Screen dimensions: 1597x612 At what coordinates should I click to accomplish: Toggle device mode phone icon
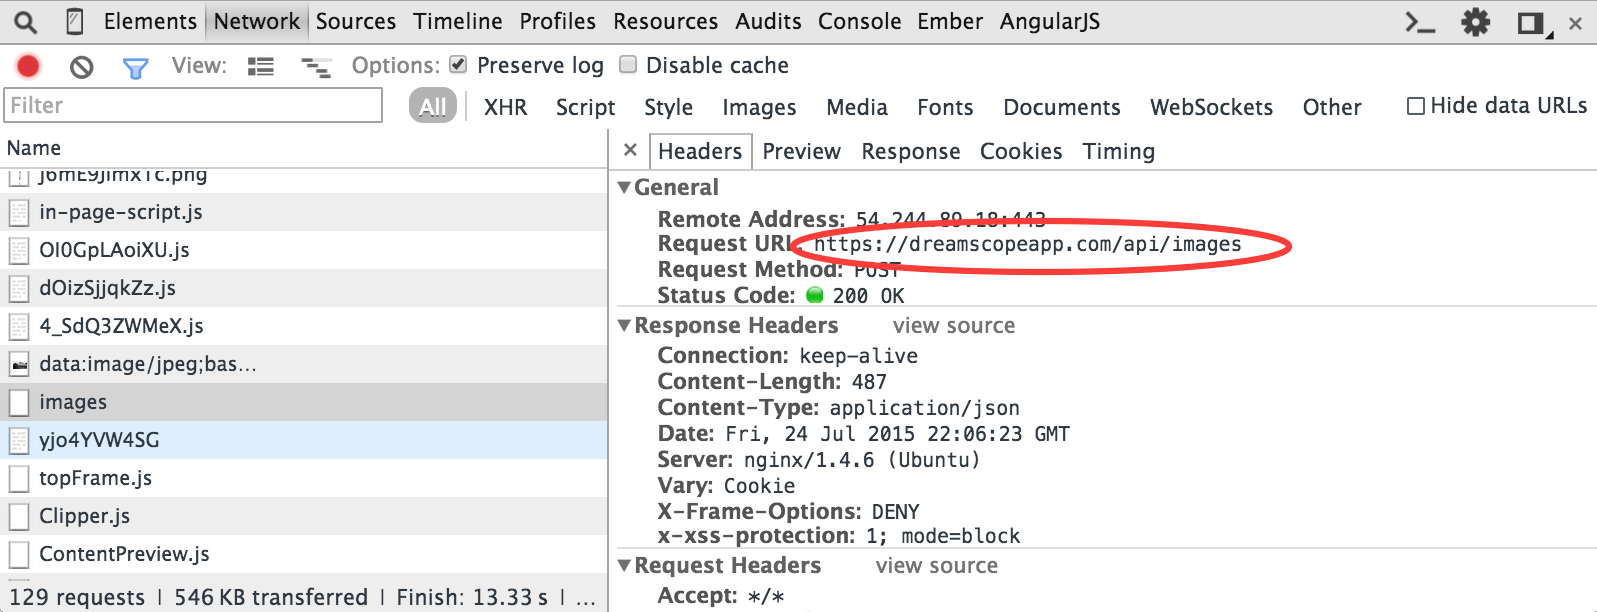(74, 21)
